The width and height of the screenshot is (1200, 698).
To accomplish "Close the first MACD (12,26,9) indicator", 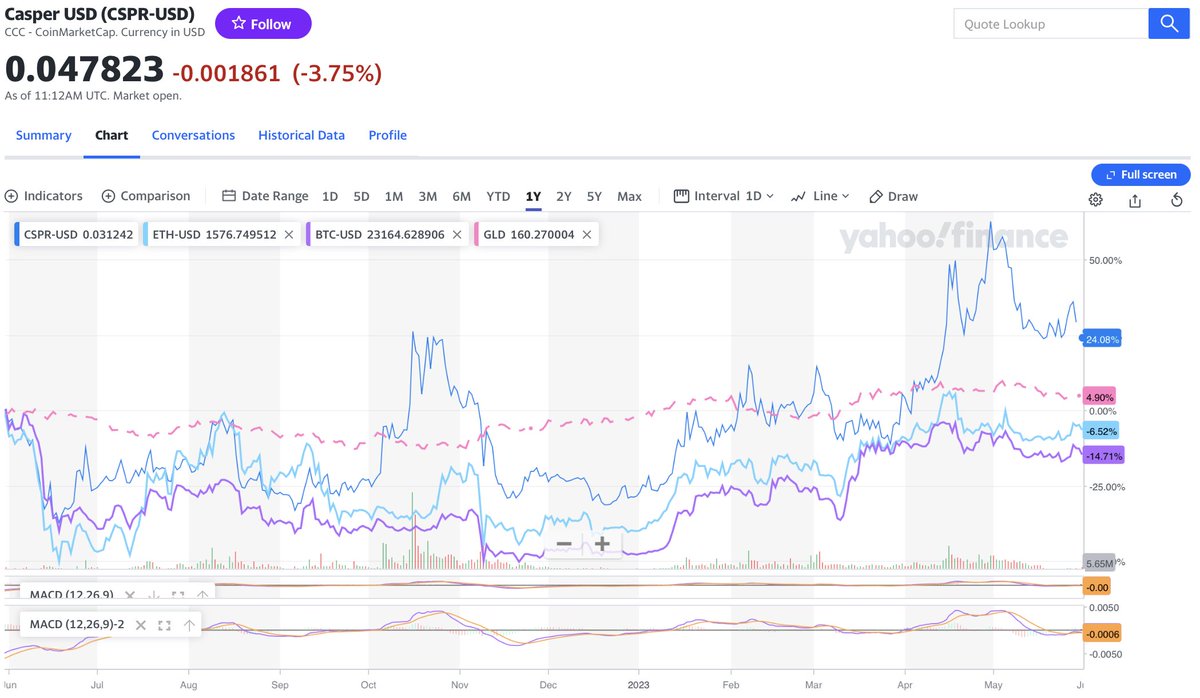I will pos(128,595).
